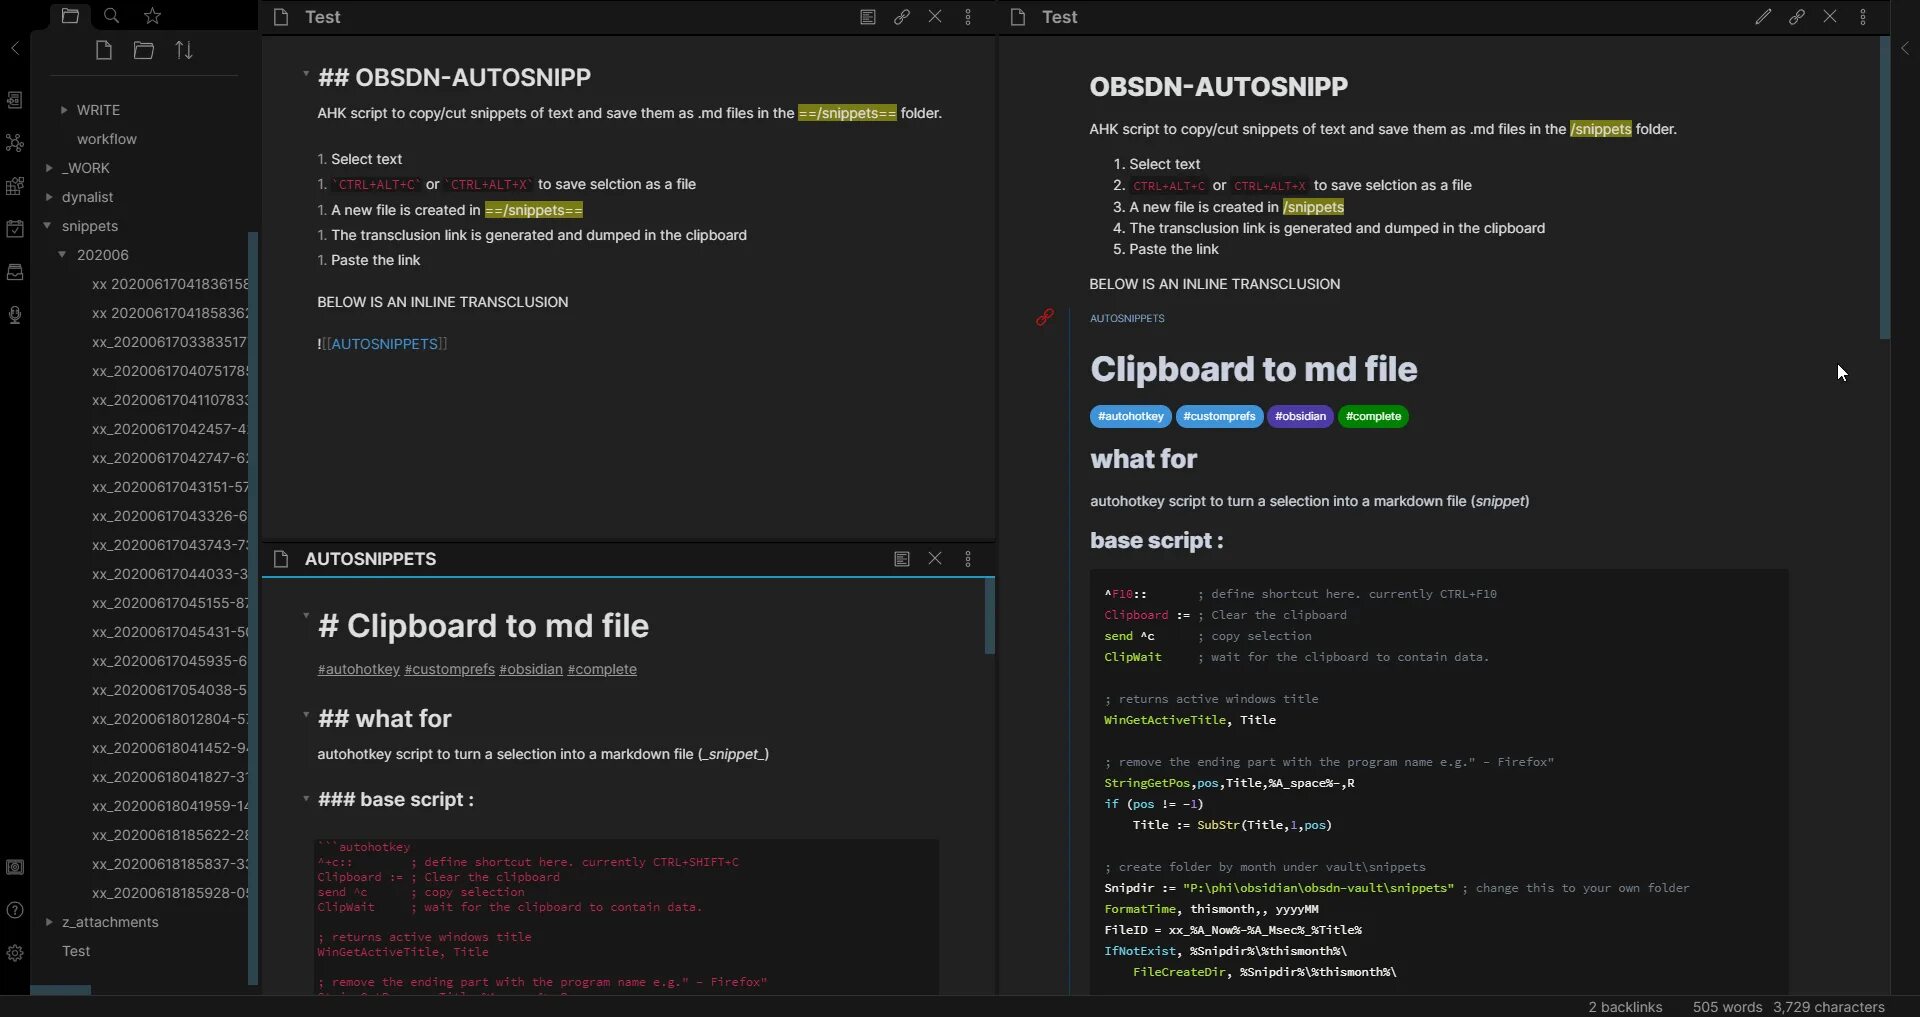The width and height of the screenshot is (1920, 1017).
Task: Open settings gear in ribbon
Action: pyautogui.click(x=15, y=953)
